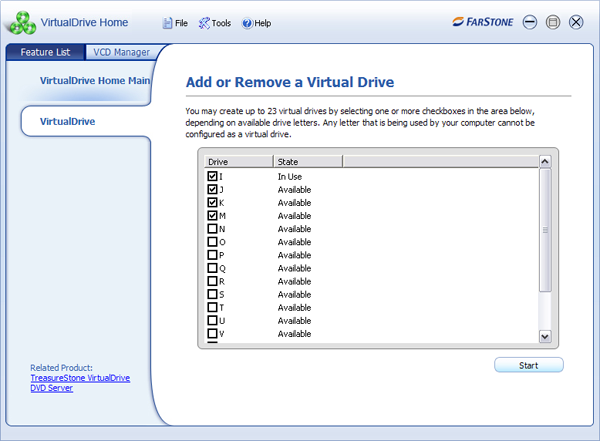Click the Available state of drive N
The width and height of the screenshot is (600, 441).
[294, 229]
